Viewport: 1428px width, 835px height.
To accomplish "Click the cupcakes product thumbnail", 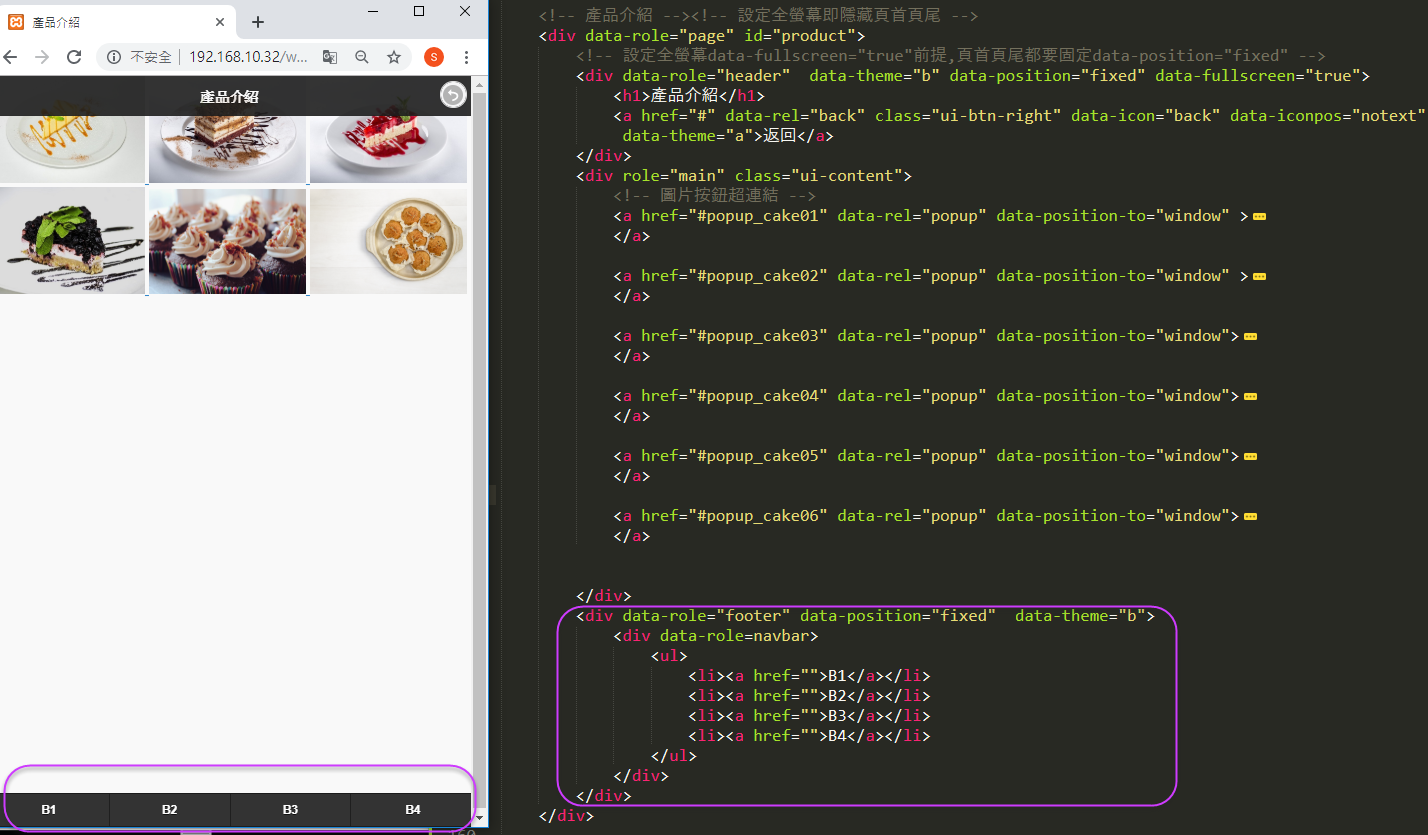I will pos(227,241).
